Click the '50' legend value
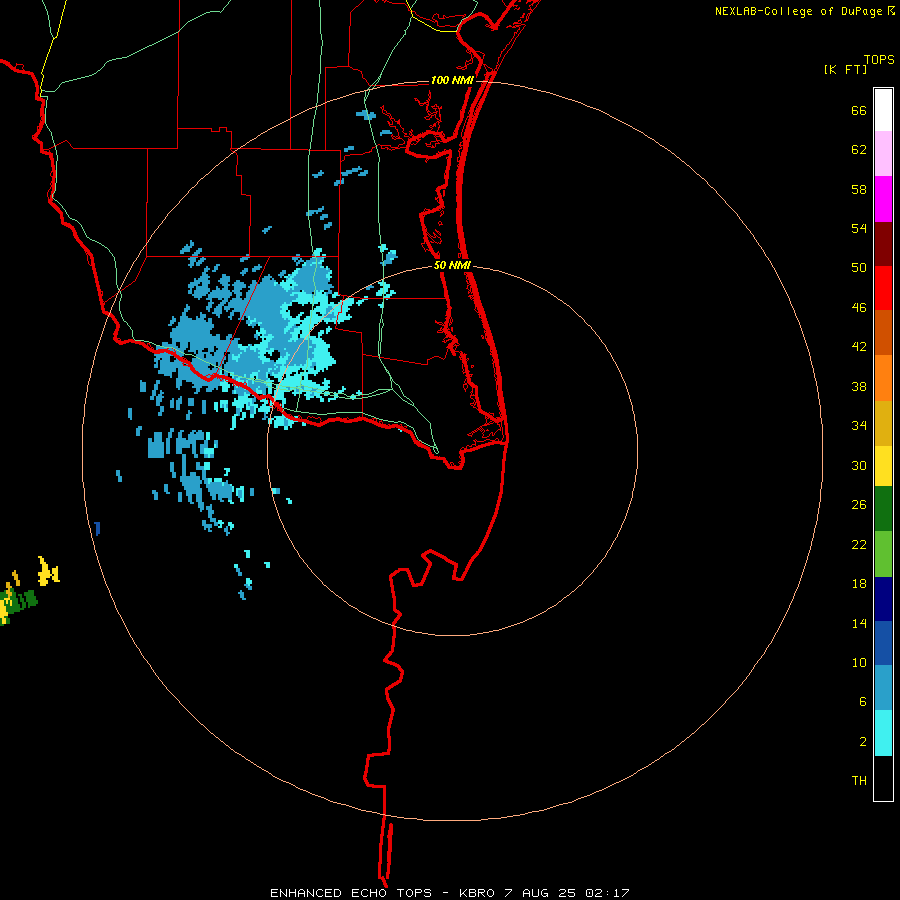Viewport: 900px width, 900px height. (x=859, y=267)
